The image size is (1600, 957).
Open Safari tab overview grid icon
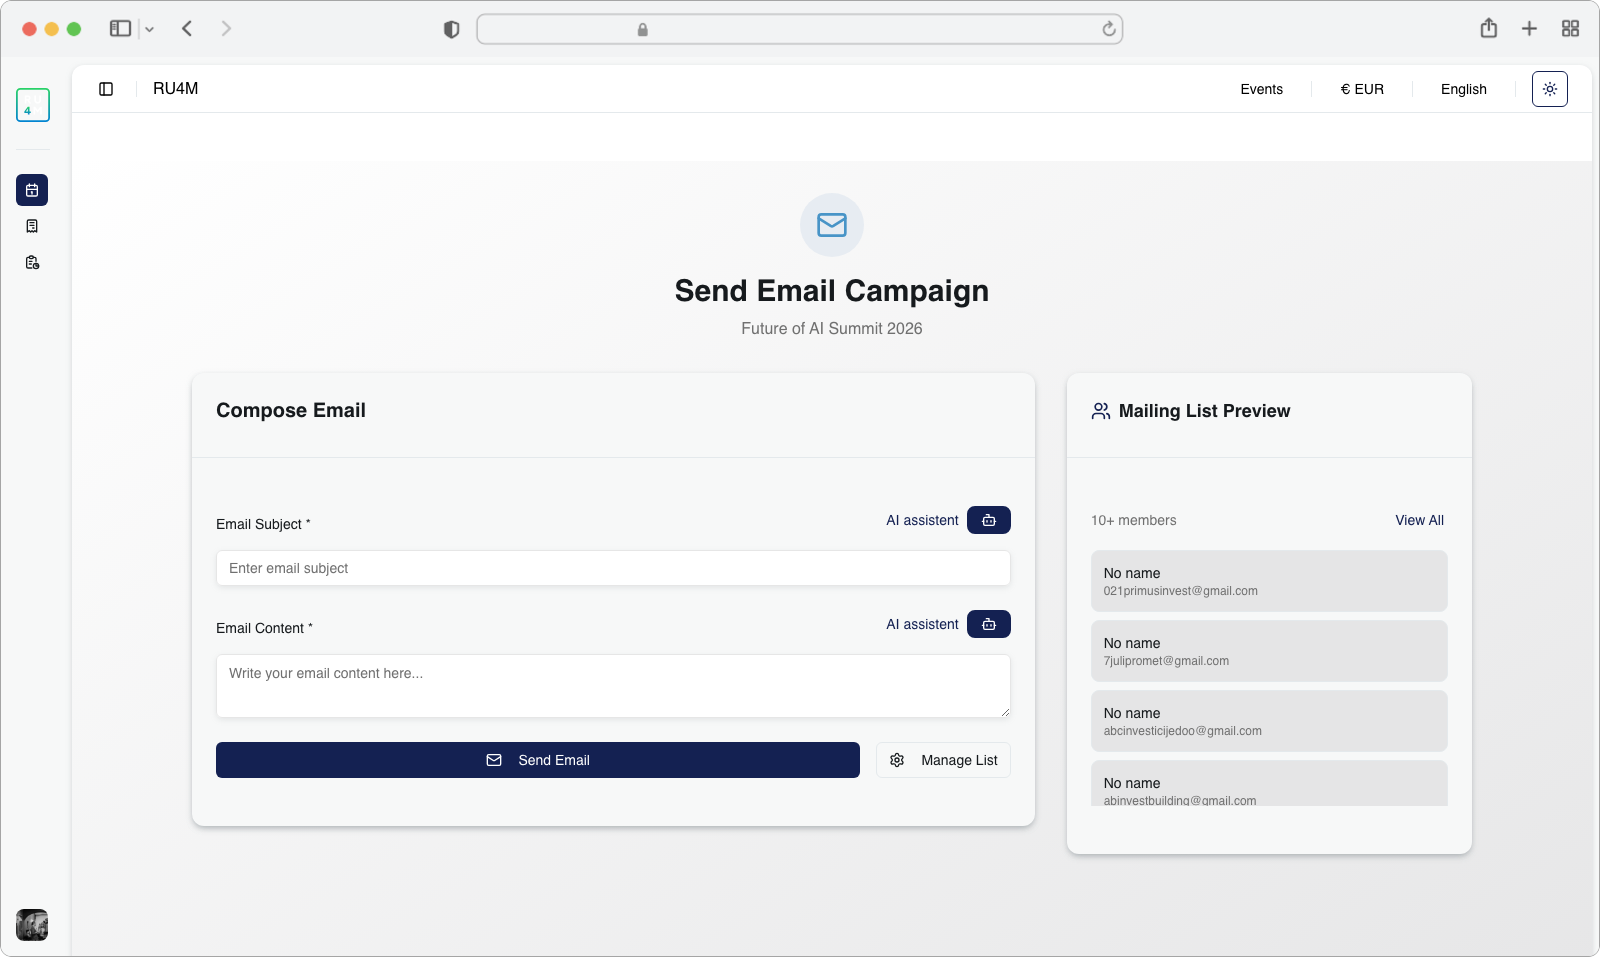pyautogui.click(x=1570, y=29)
